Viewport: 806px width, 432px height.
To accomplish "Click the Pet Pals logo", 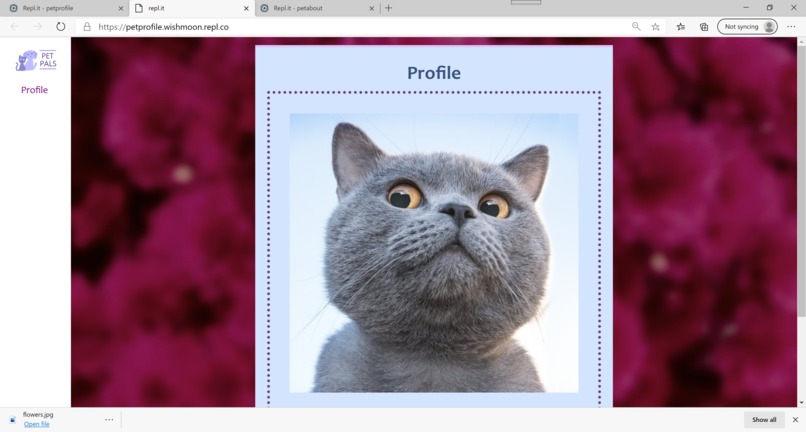I will (36, 61).
